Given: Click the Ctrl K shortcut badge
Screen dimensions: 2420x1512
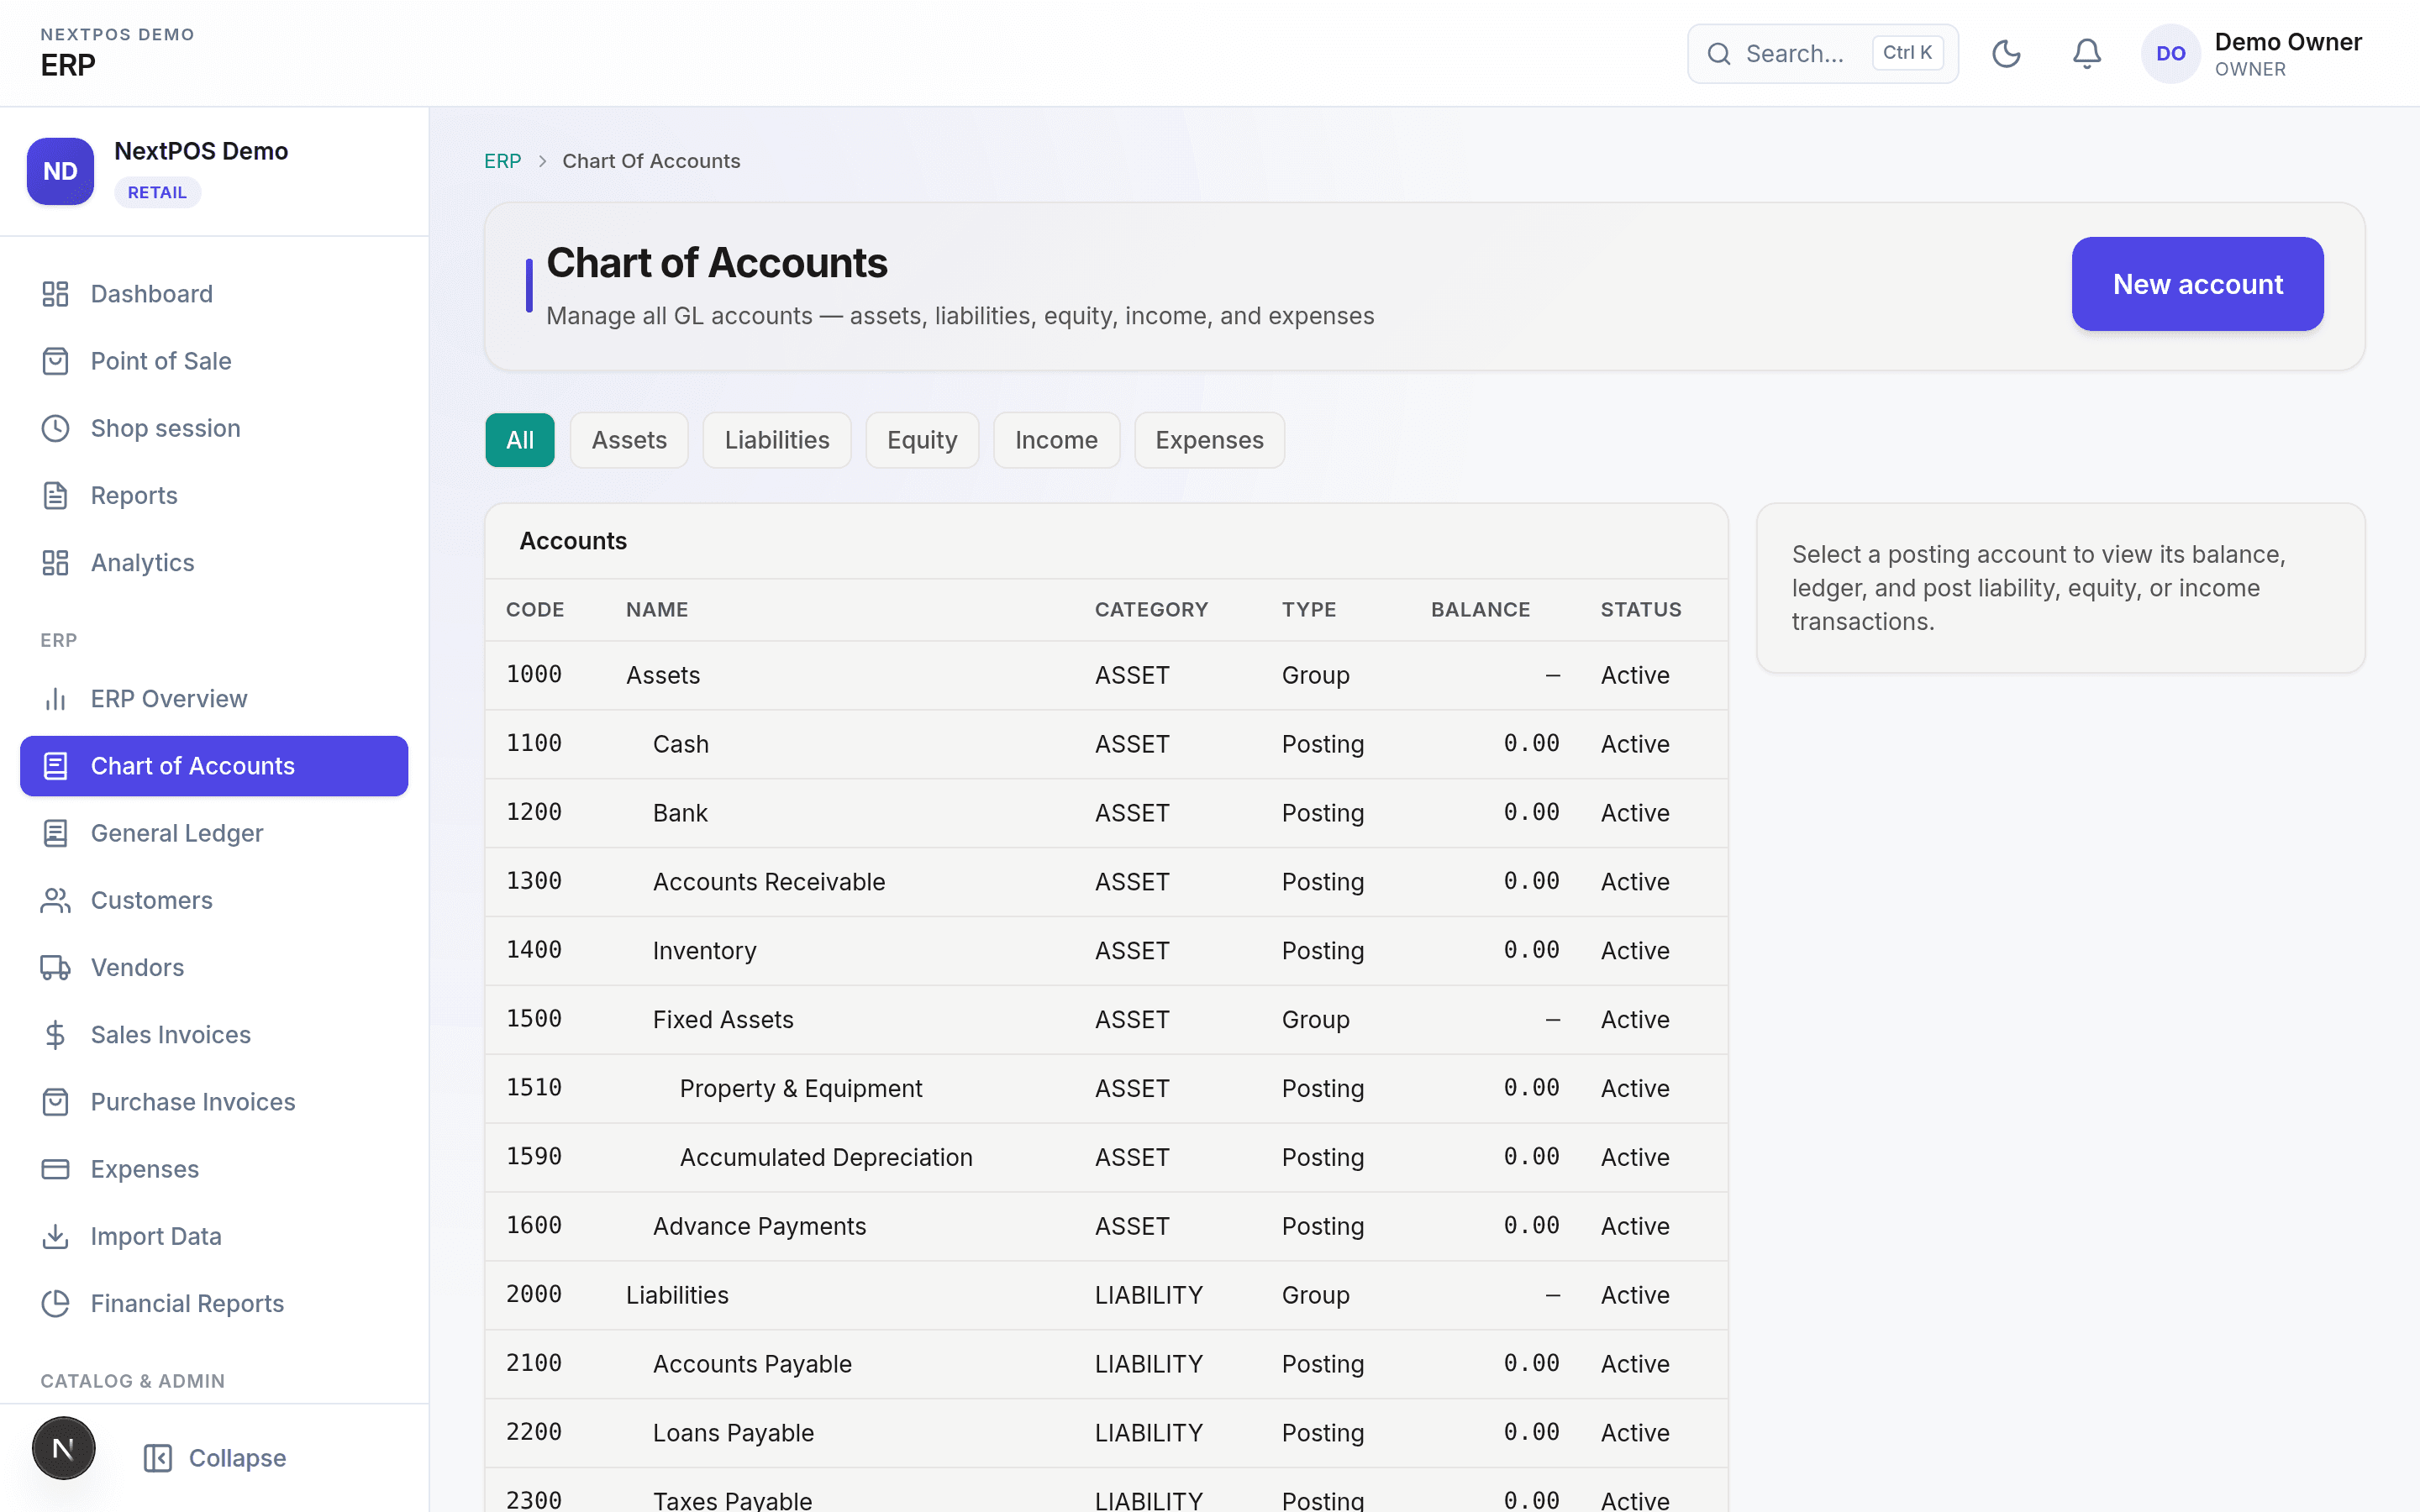Looking at the screenshot, I should [1907, 53].
